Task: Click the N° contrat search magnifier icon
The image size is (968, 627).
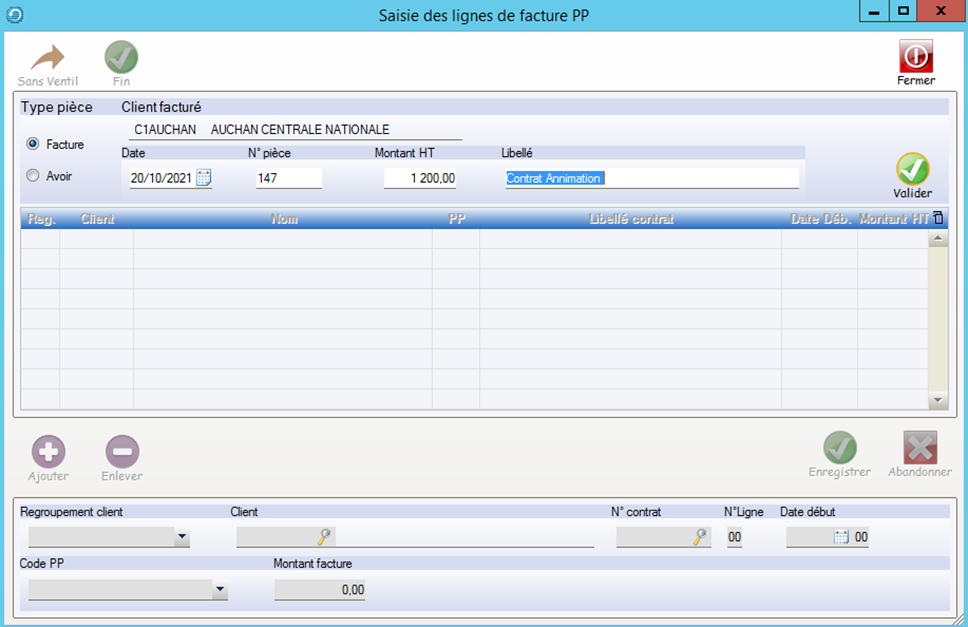Action: [x=700, y=537]
